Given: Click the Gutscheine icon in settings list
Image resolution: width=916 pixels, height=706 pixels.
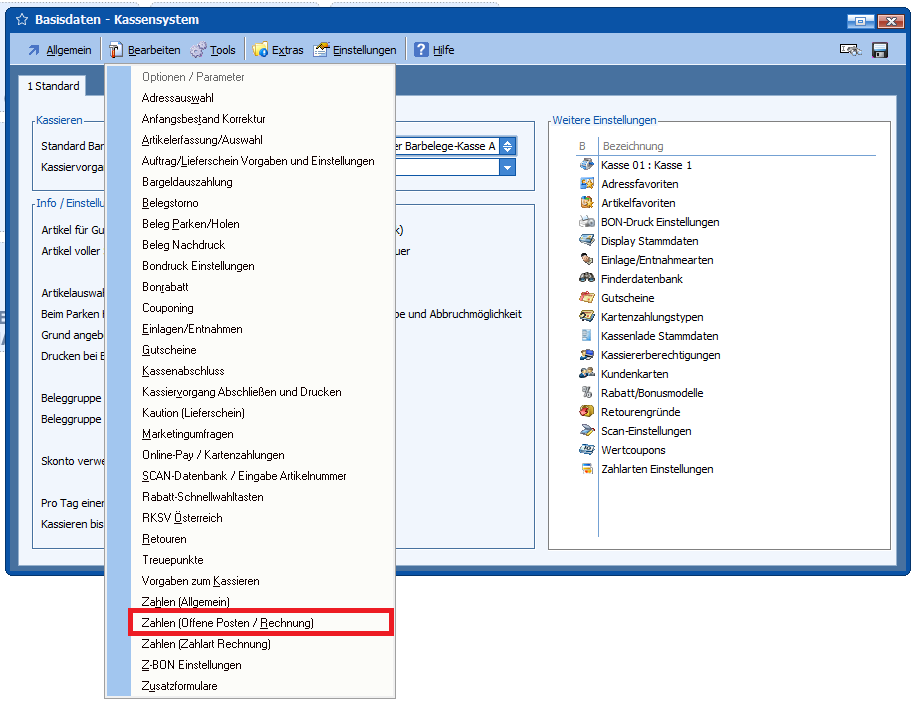Looking at the screenshot, I should 587,298.
